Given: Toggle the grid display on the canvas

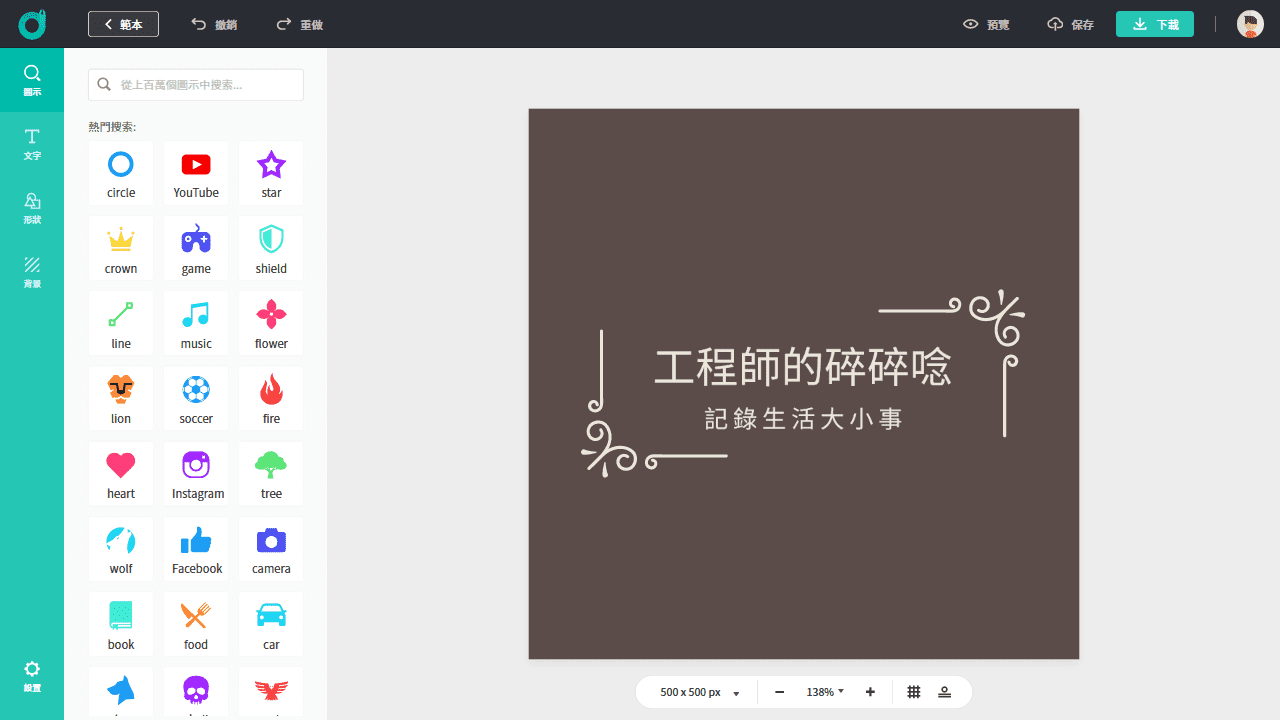Looking at the screenshot, I should (913, 691).
